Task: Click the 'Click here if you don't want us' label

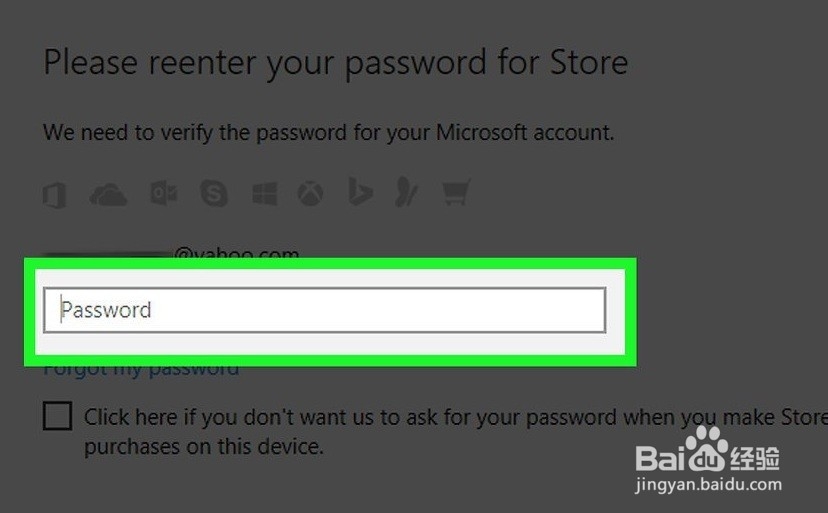Action: click(x=455, y=432)
